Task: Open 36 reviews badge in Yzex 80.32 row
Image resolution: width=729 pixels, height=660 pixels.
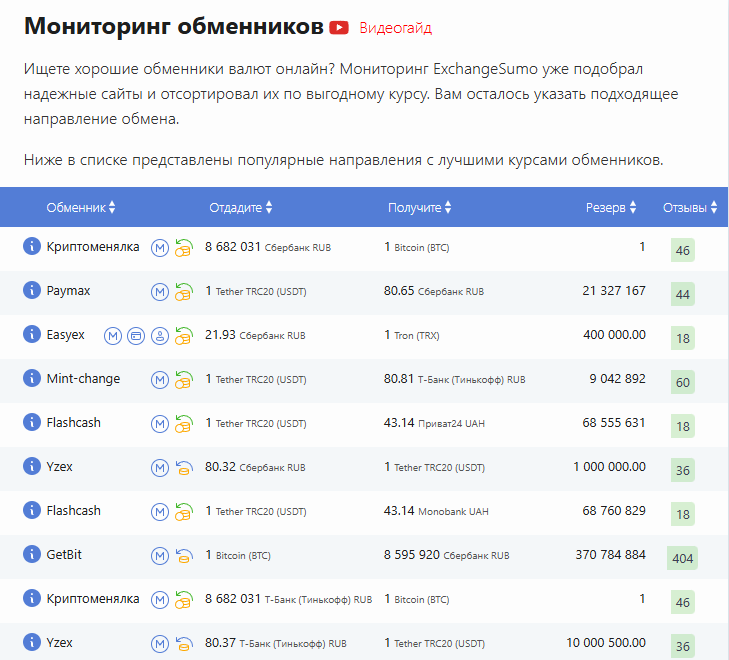Action: point(683,470)
